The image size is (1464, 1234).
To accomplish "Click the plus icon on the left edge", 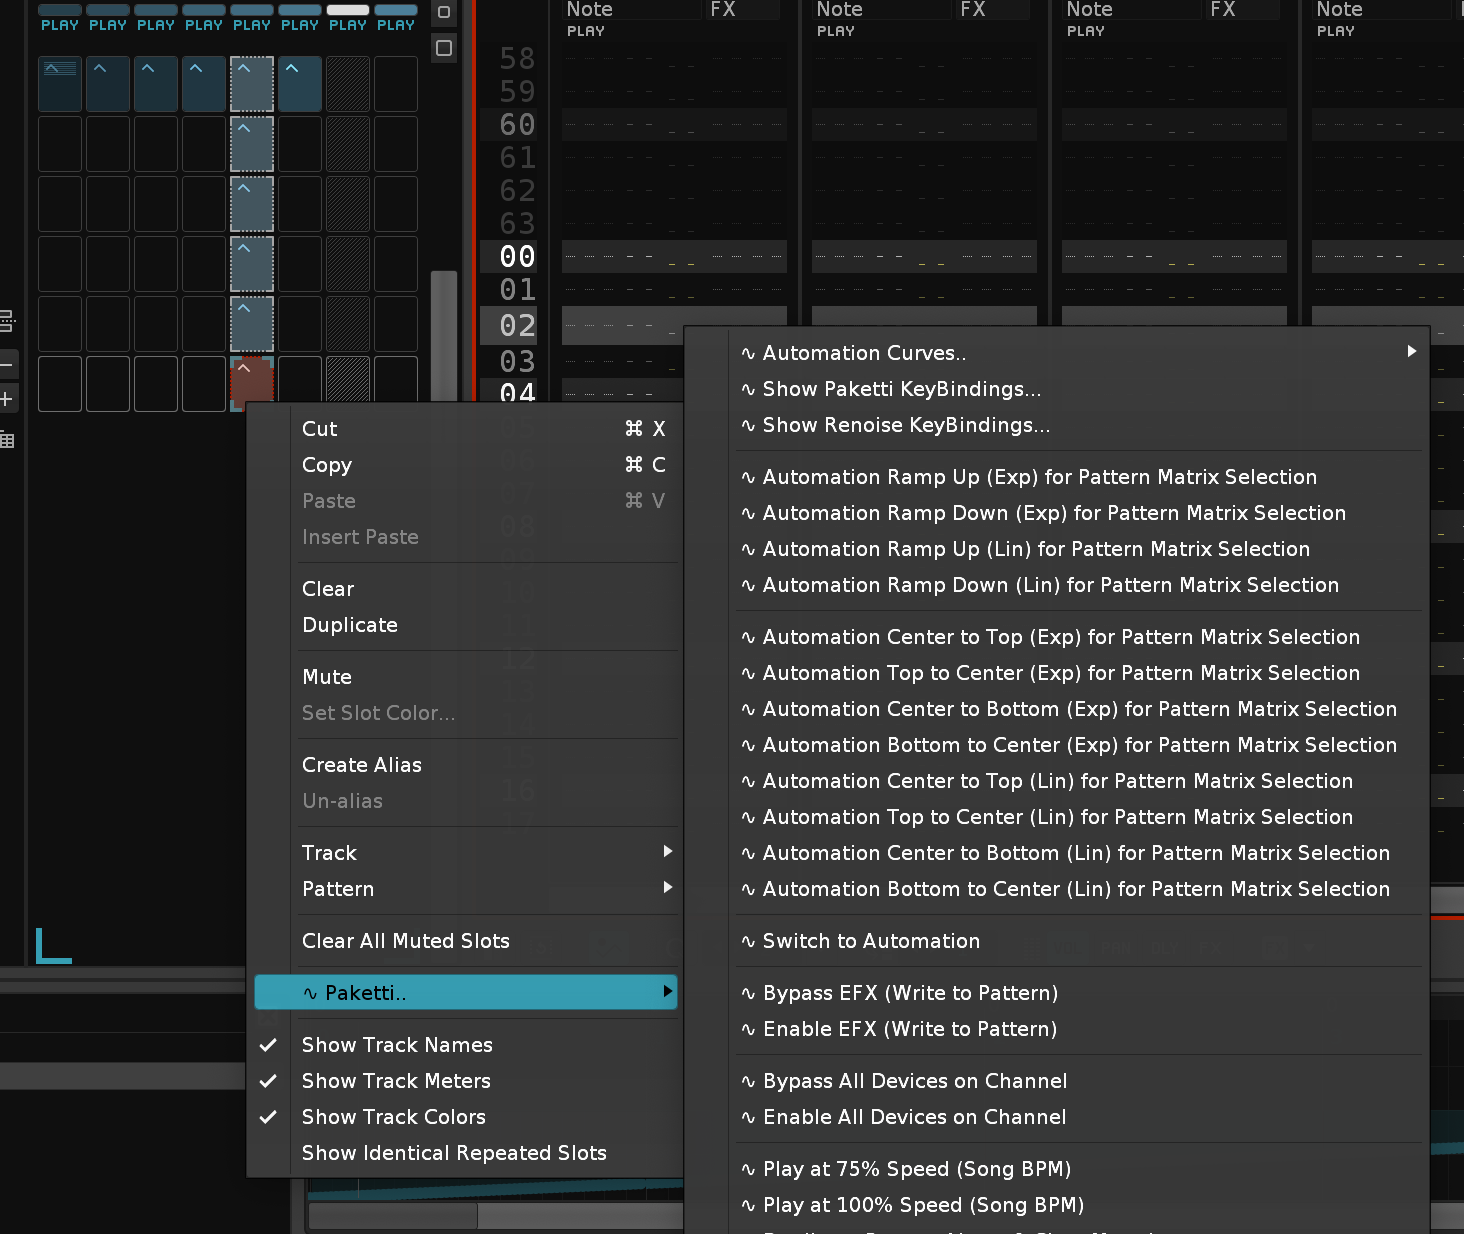I will point(6,400).
